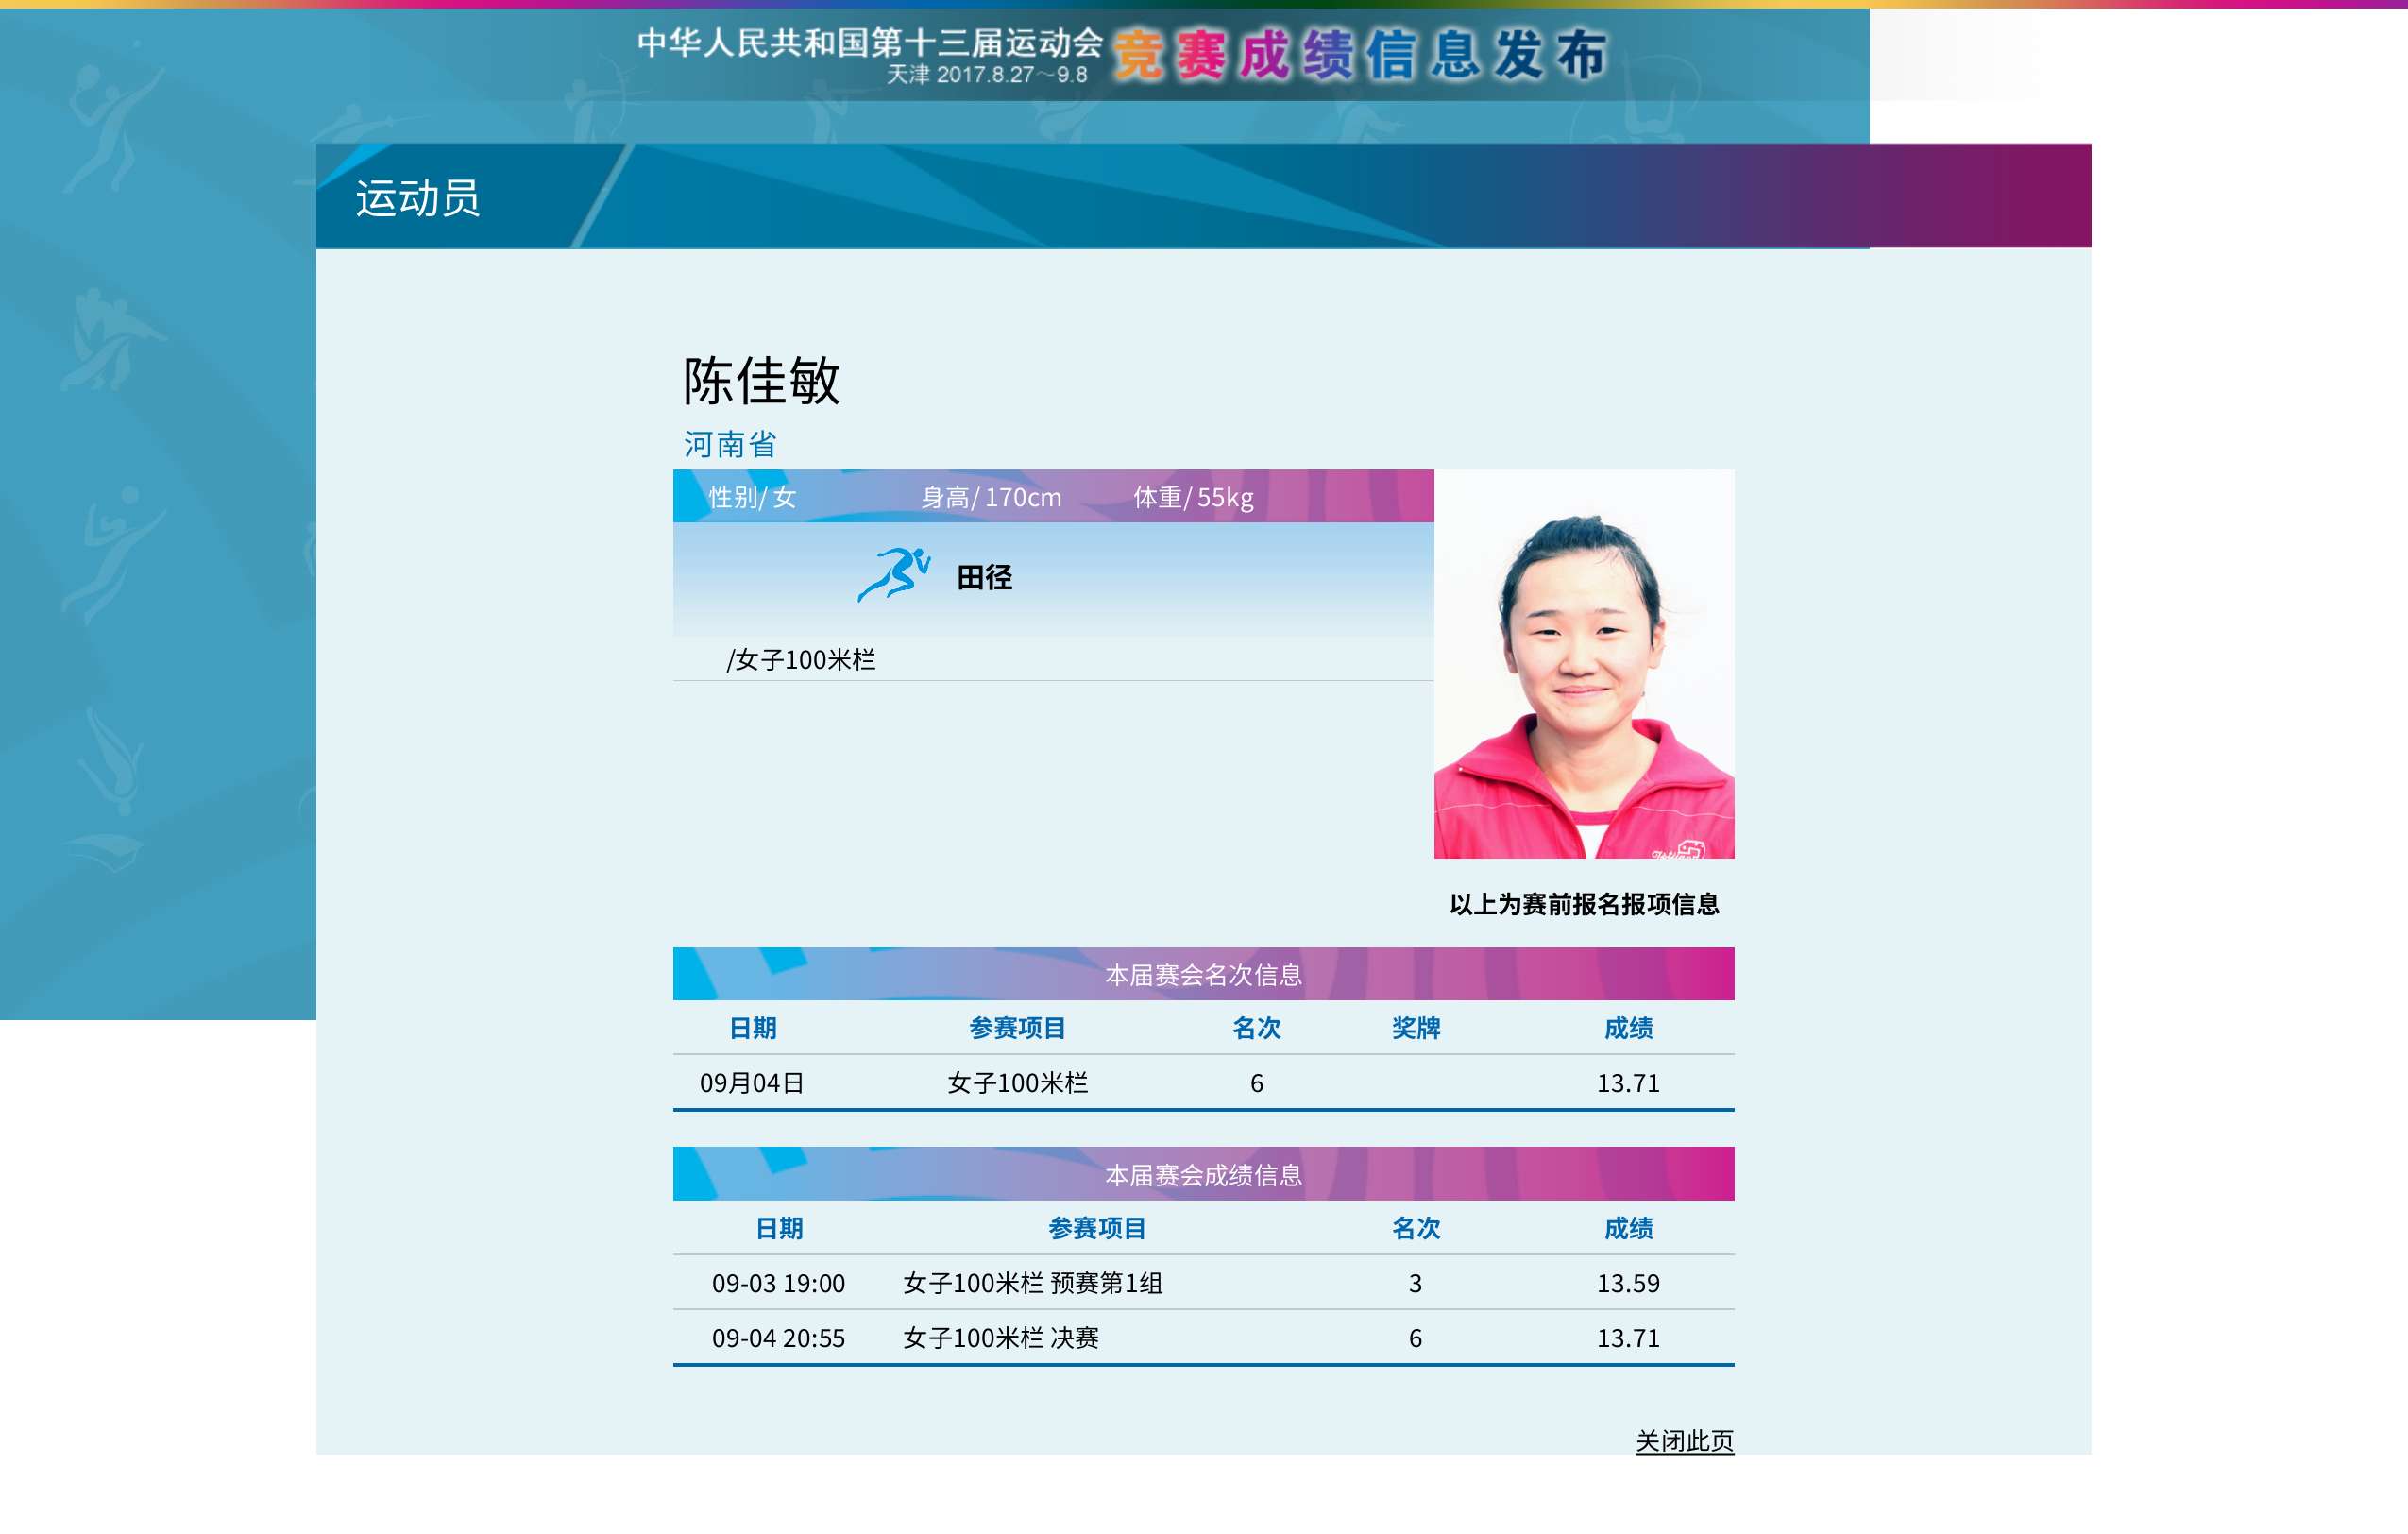Click the 女子100米栏 决赛 result row
Viewport: 2408px width, 1534px height.
tap(1000, 1338)
